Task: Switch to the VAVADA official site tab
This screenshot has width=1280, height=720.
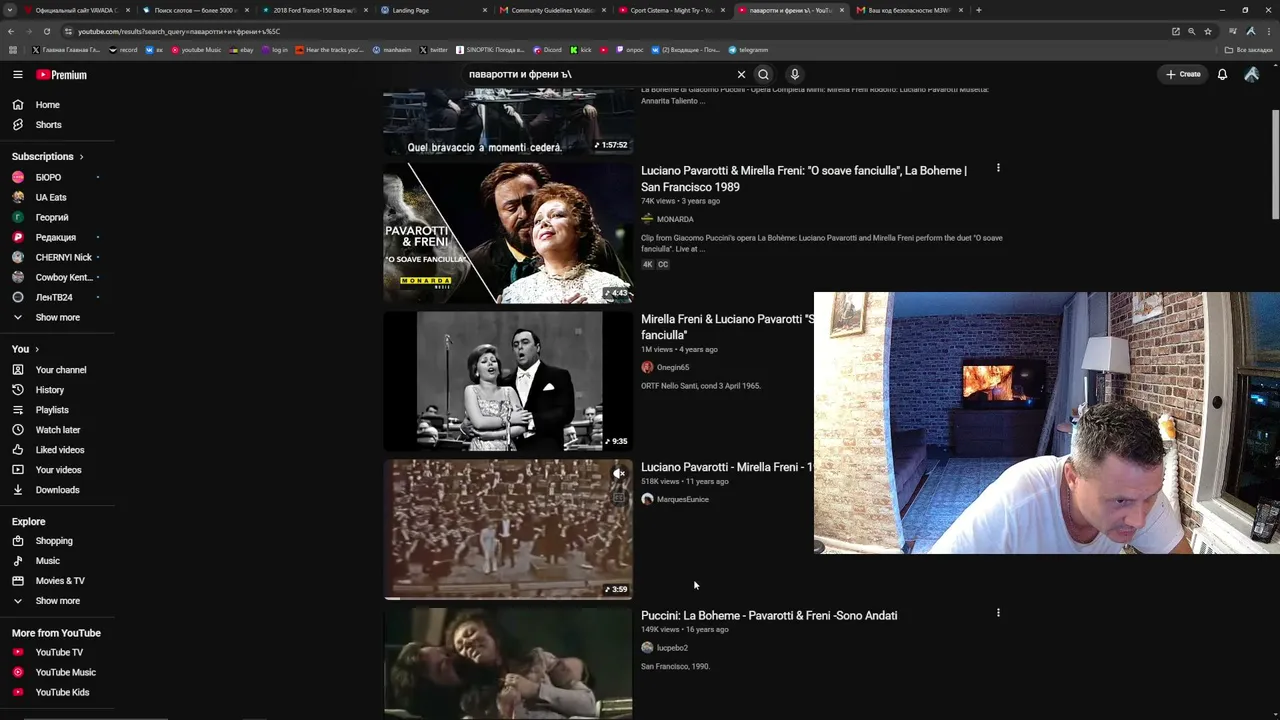Action: click(76, 10)
